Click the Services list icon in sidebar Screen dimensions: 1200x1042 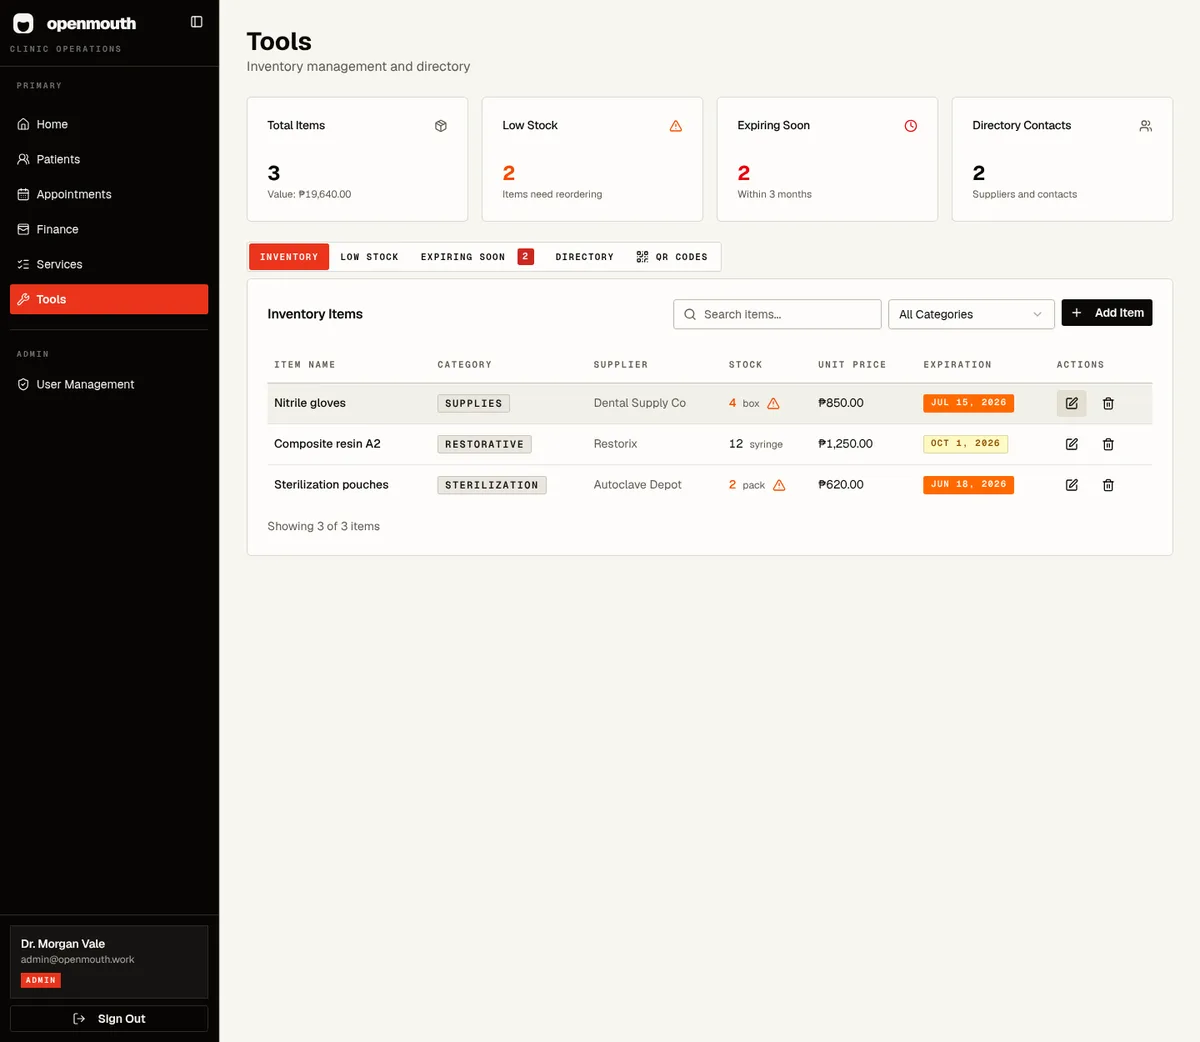23,264
